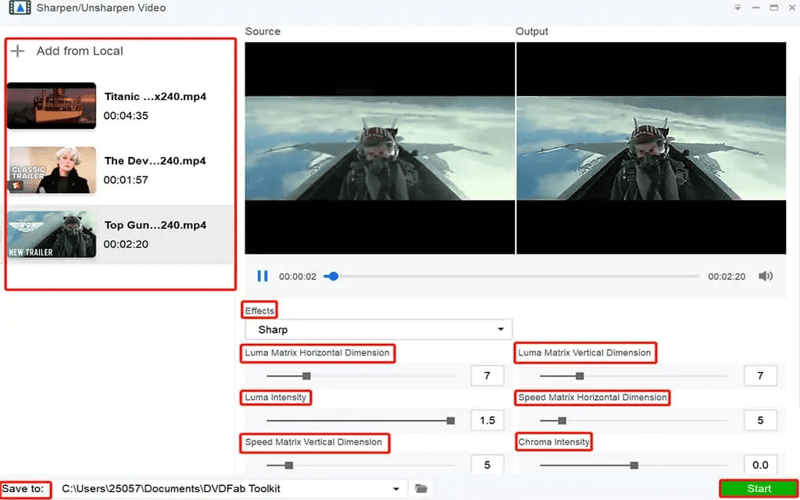This screenshot has height=500, width=800.
Task: Click the Luma Intensity slider handle
Action: [450, 421]
